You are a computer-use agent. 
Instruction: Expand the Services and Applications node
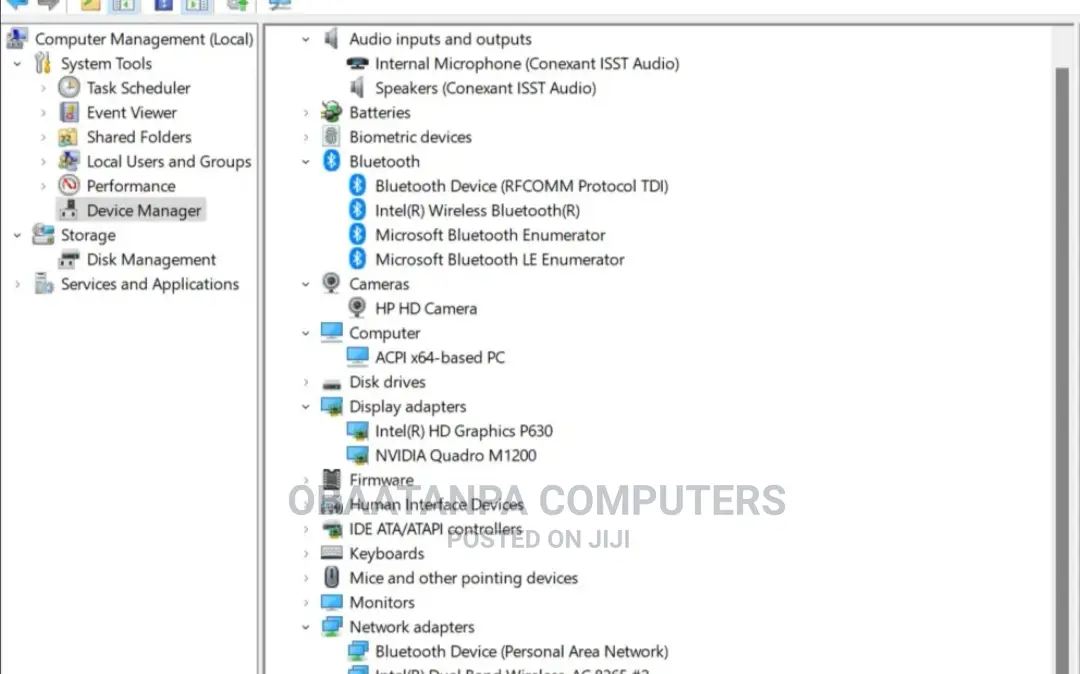17,284
